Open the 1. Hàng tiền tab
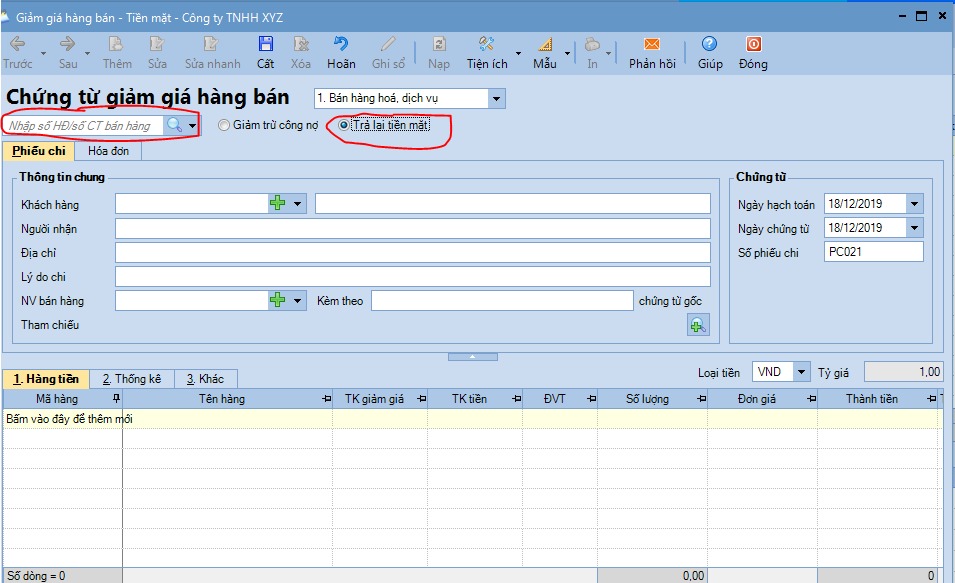Screen dimensions: 955x583 point(46,379)
